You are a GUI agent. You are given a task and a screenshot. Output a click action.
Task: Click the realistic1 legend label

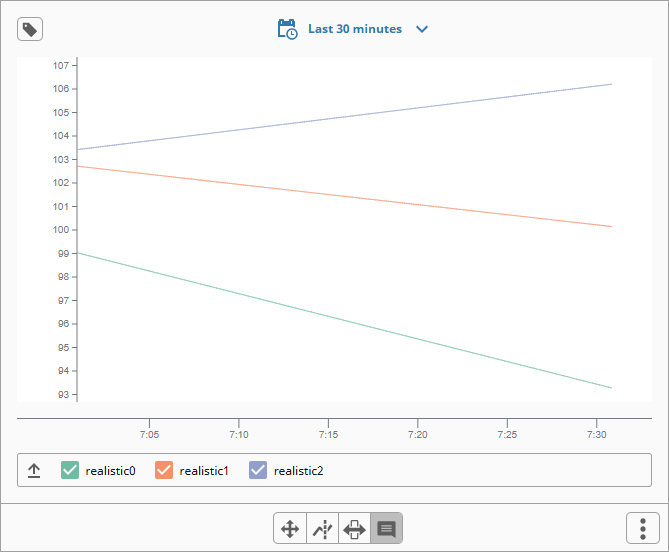(x=204, y=471)
